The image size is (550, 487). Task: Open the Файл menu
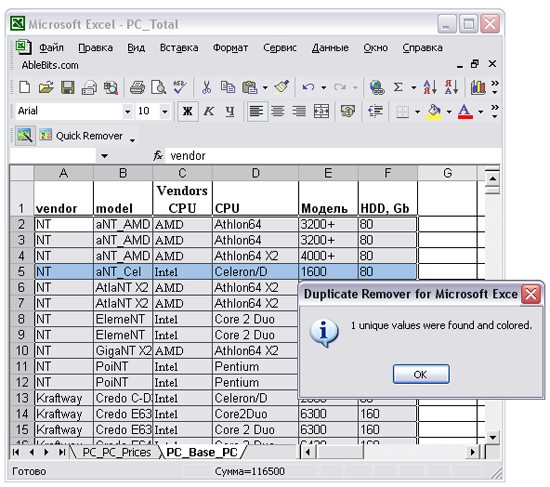tap(51, 48)
